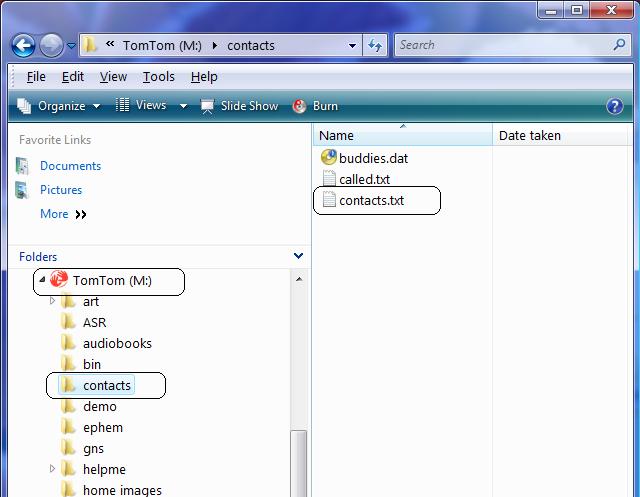
Task: Select the bin folder
Action: coord(92,364)
